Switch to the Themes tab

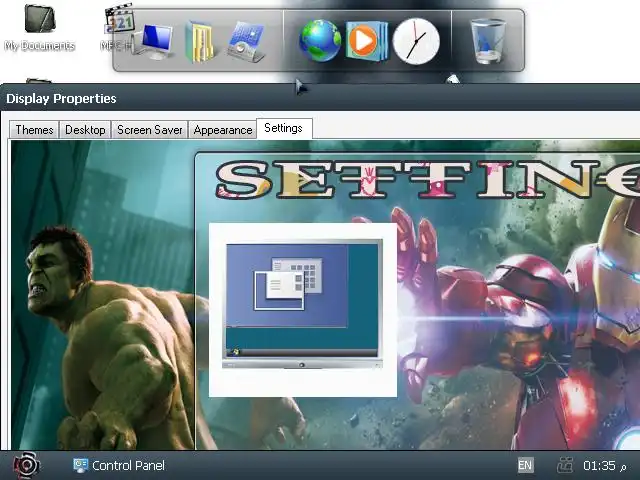34,130
